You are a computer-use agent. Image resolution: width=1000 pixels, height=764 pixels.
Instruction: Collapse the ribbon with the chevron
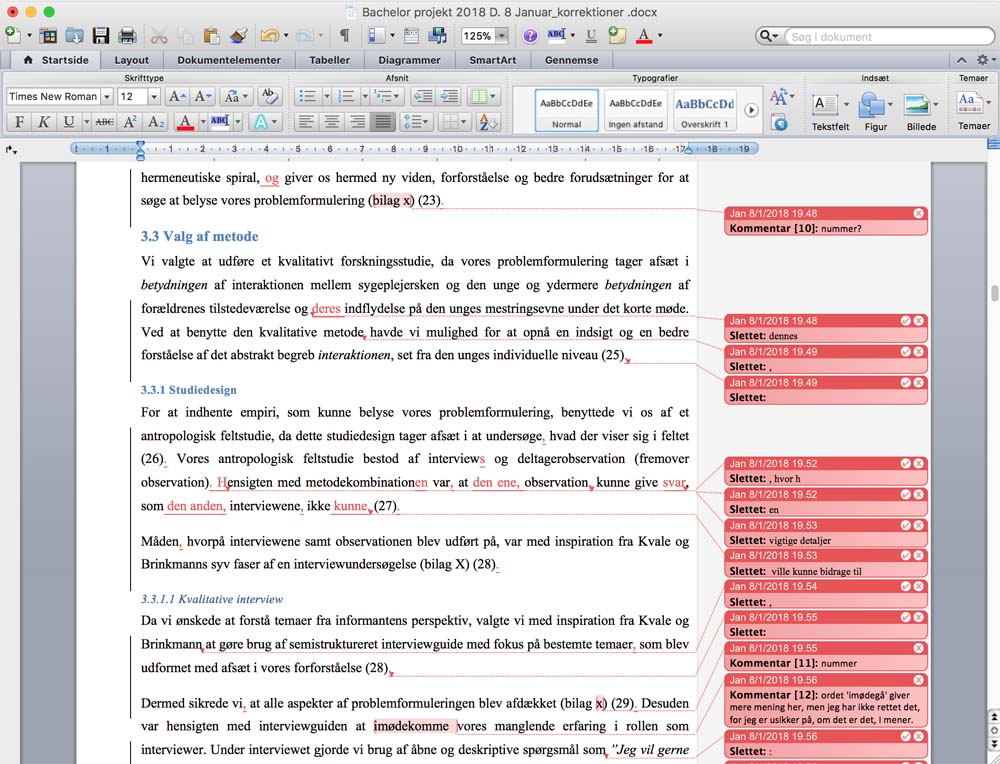click(x=962, y=60)
